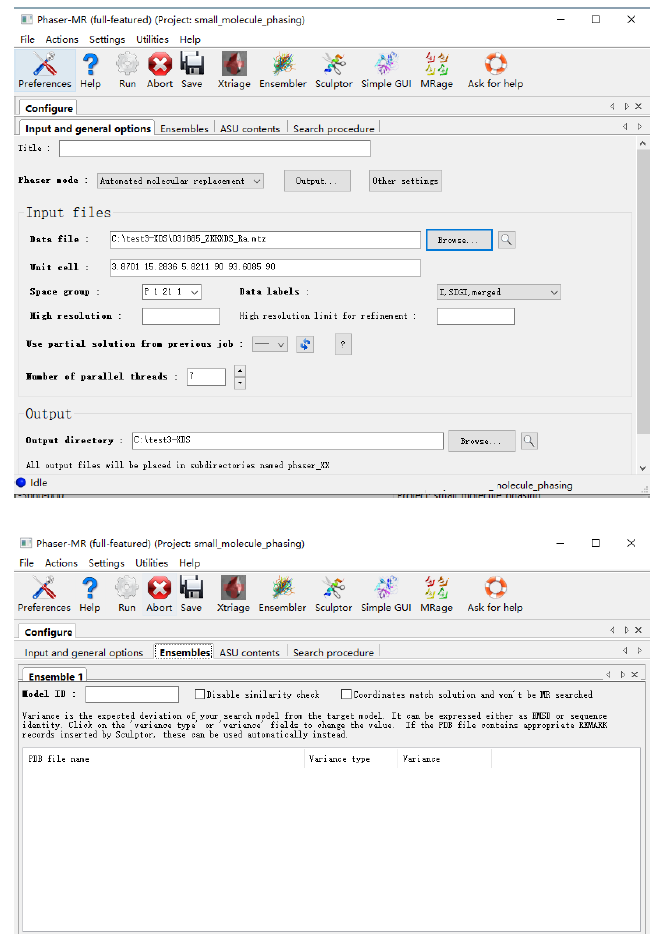Open the Phaser mode dropdown
The width and height of the screenshot is (653, 934).
181,180
